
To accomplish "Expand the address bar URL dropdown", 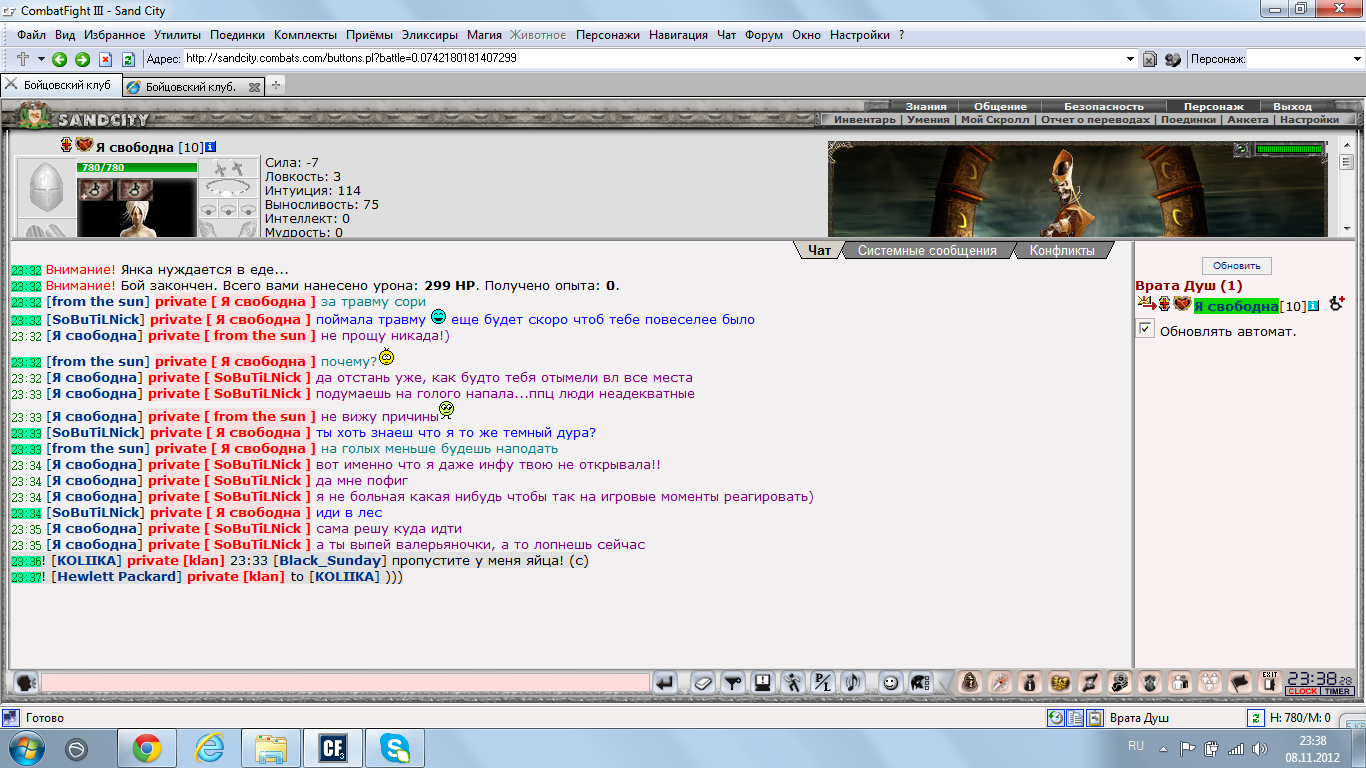I will point(1130,59).
